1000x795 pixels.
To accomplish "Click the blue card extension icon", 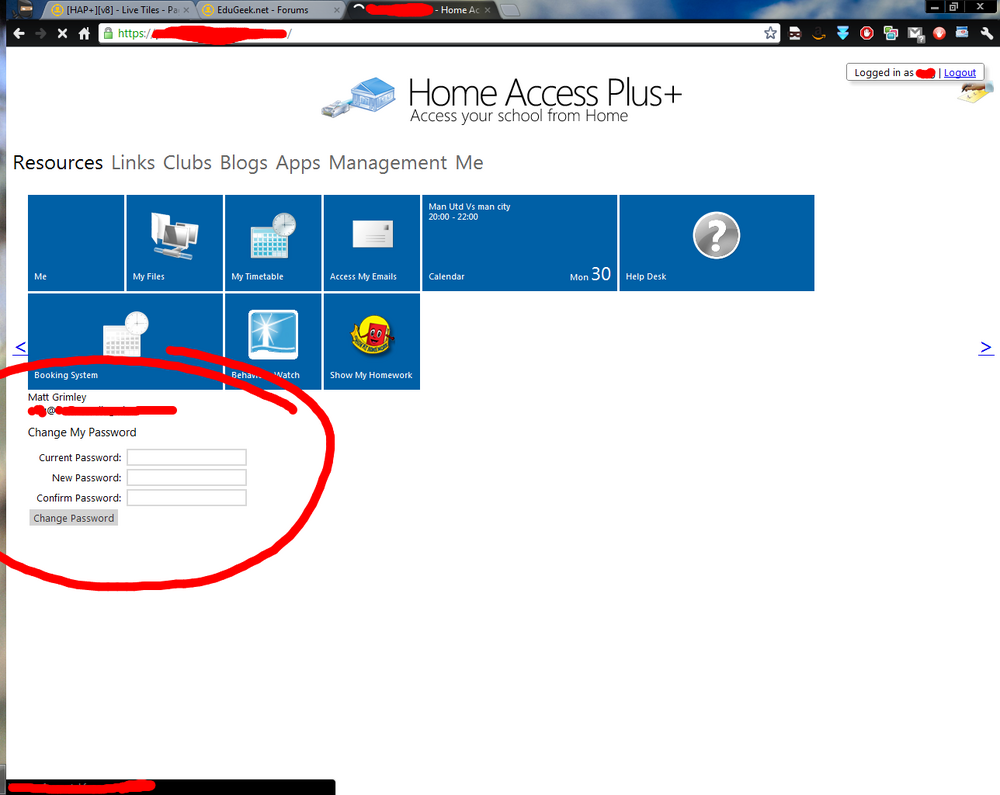I will pos(962,33).
